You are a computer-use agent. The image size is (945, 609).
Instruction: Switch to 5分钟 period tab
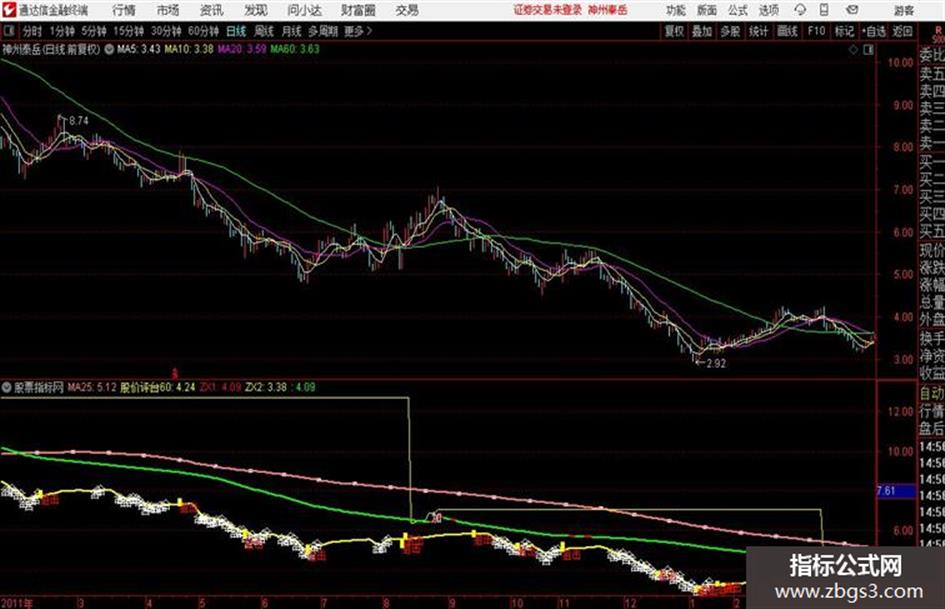tap(93, 31)
